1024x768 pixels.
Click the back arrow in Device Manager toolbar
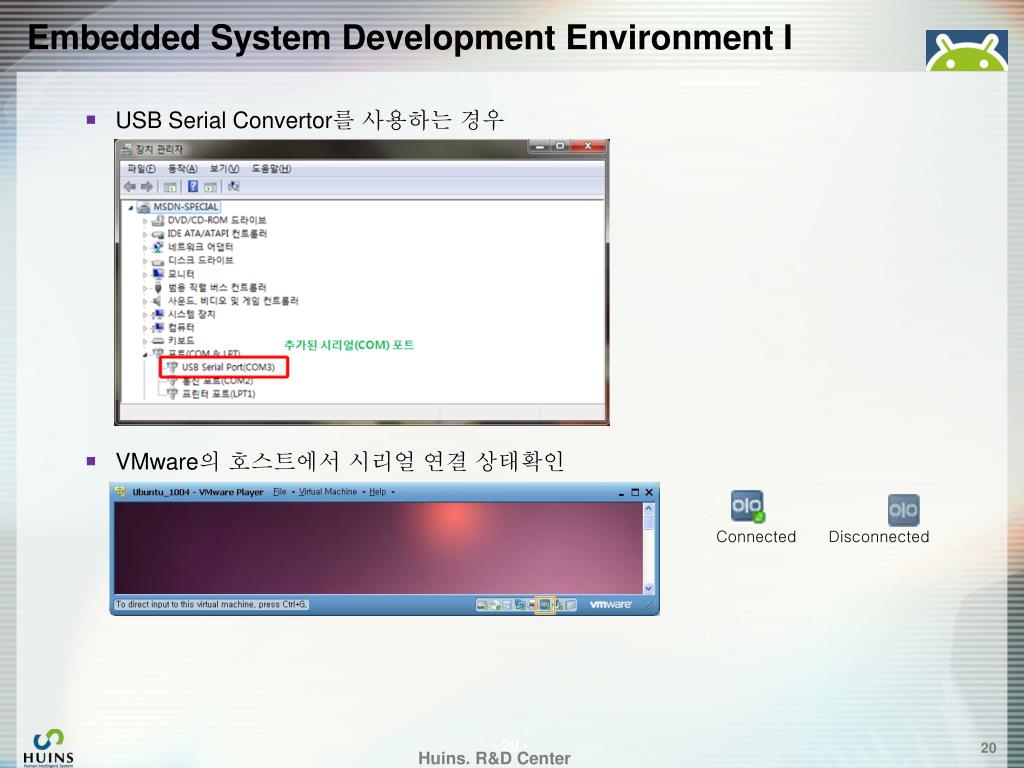click(130, 187)
